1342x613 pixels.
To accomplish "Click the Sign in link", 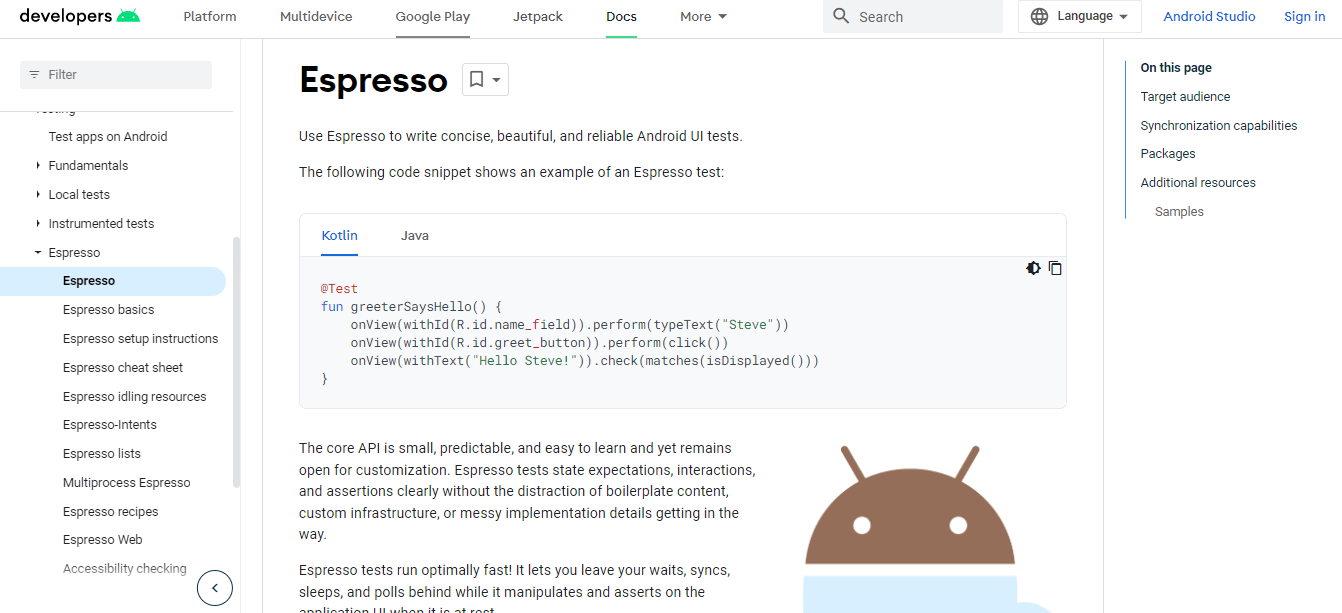I will (1304, 16).
